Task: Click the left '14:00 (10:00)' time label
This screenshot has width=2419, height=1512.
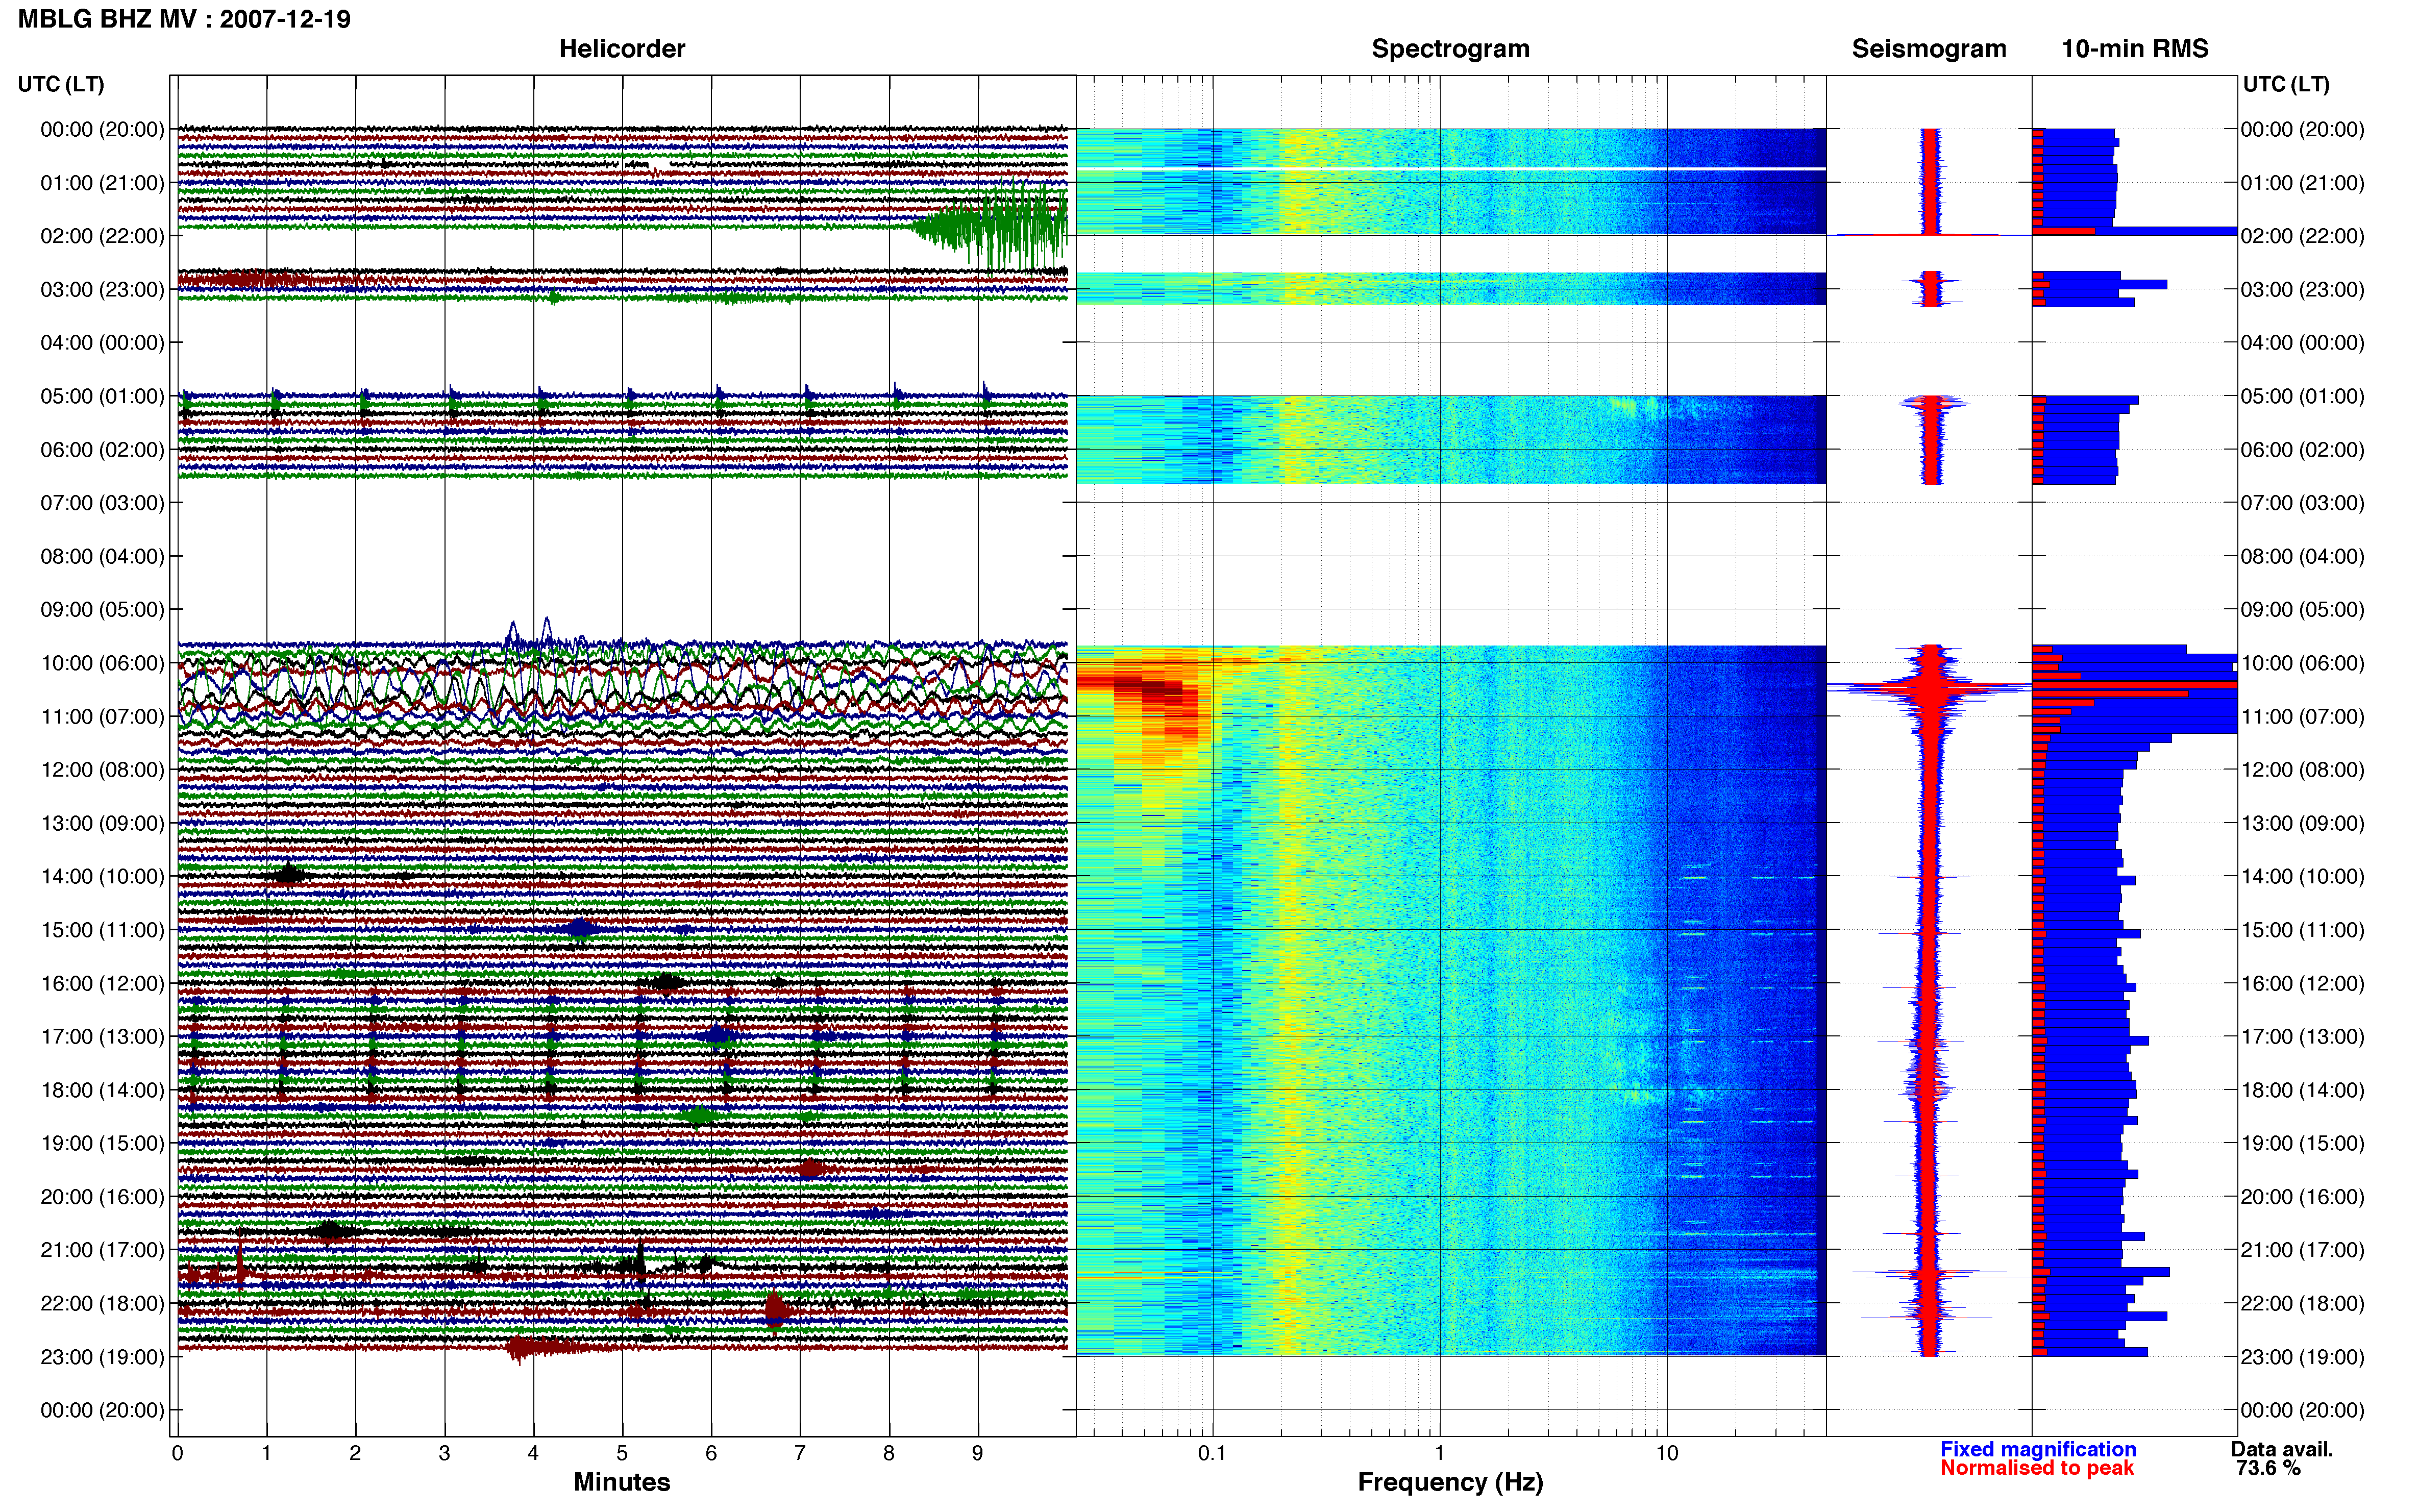Action: 102,876
